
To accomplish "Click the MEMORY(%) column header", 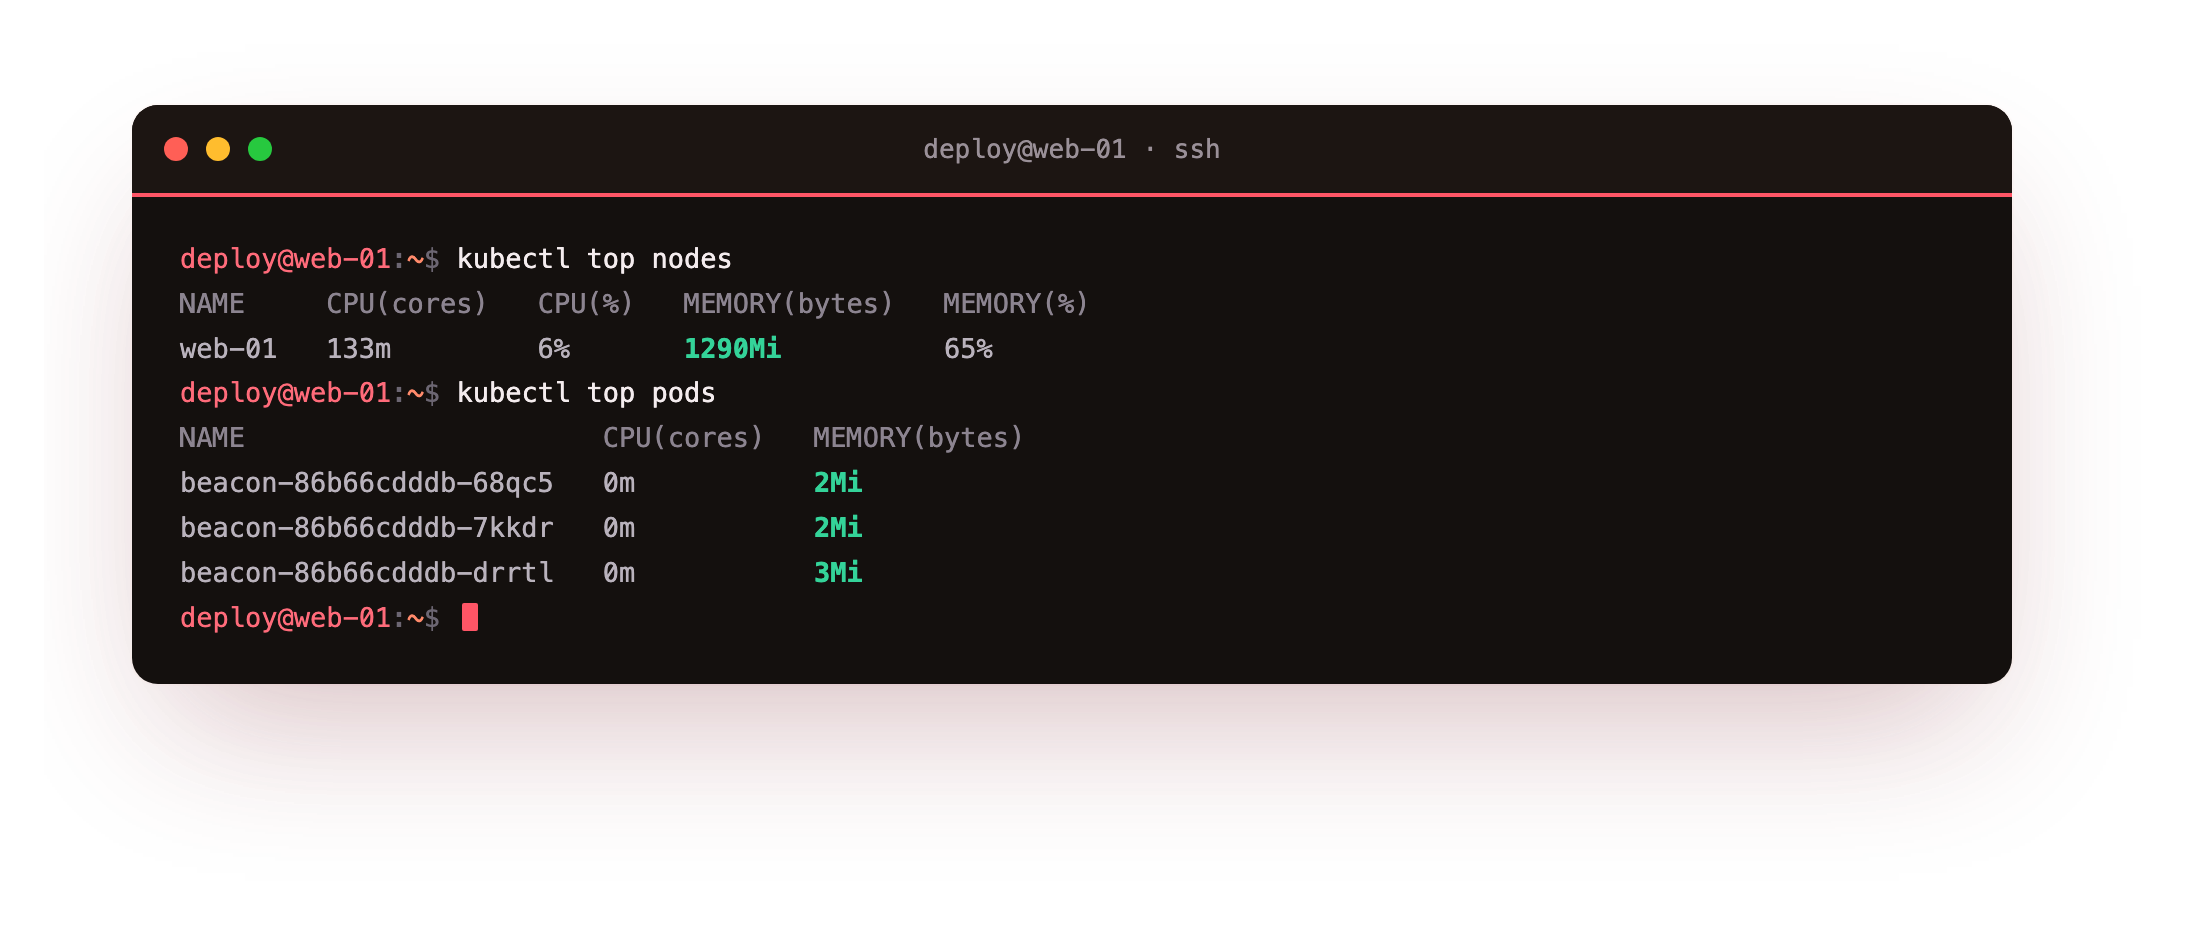I will click(x=1015, y=304).
